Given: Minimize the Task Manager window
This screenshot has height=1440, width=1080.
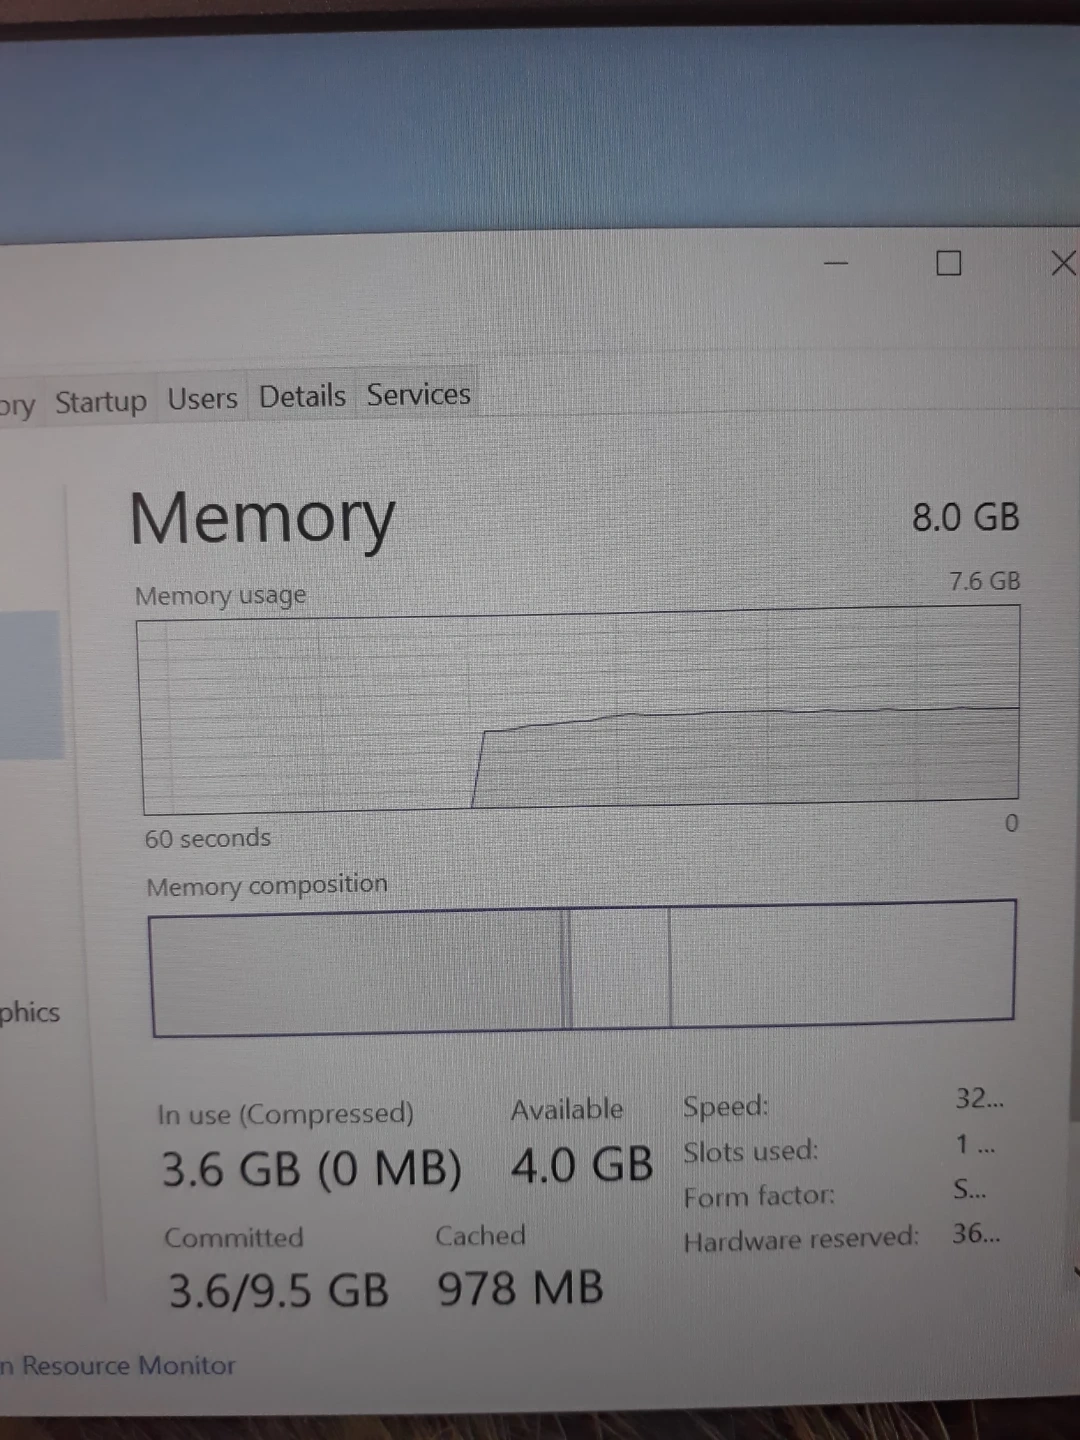Looking at the screenshot, I should [836, 264].
